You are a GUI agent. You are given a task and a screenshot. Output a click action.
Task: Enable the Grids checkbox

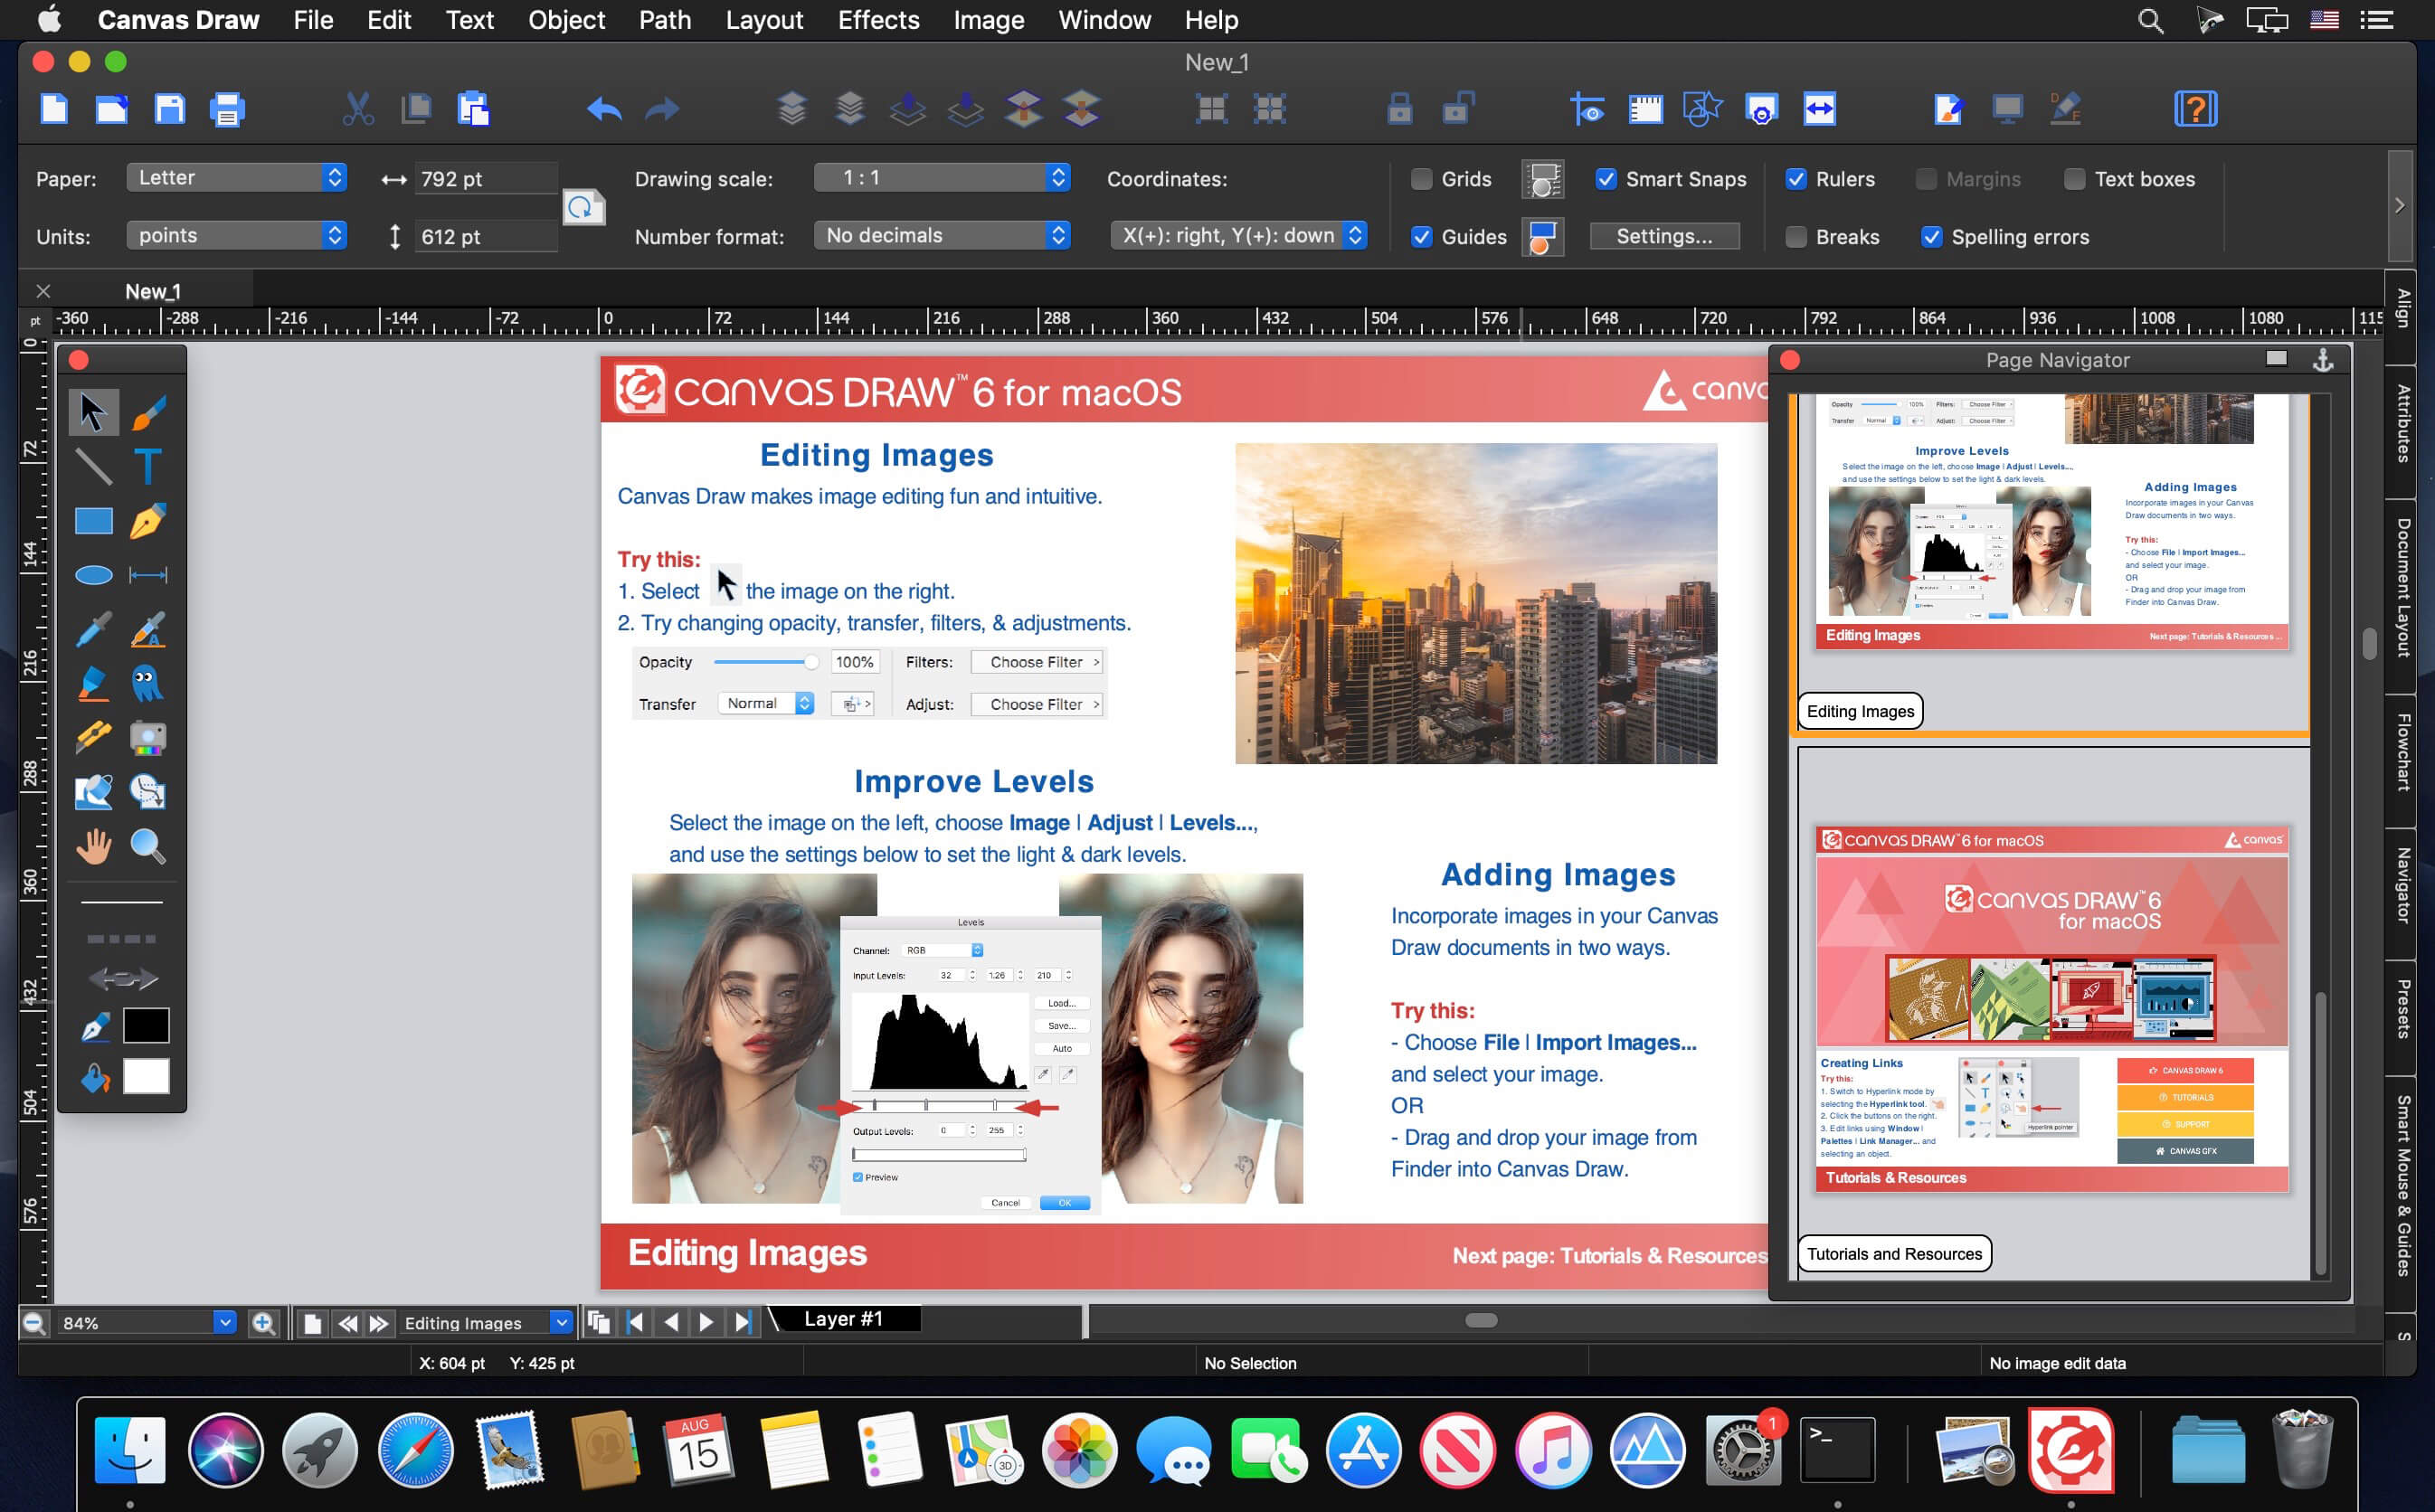coord(1421,179)
